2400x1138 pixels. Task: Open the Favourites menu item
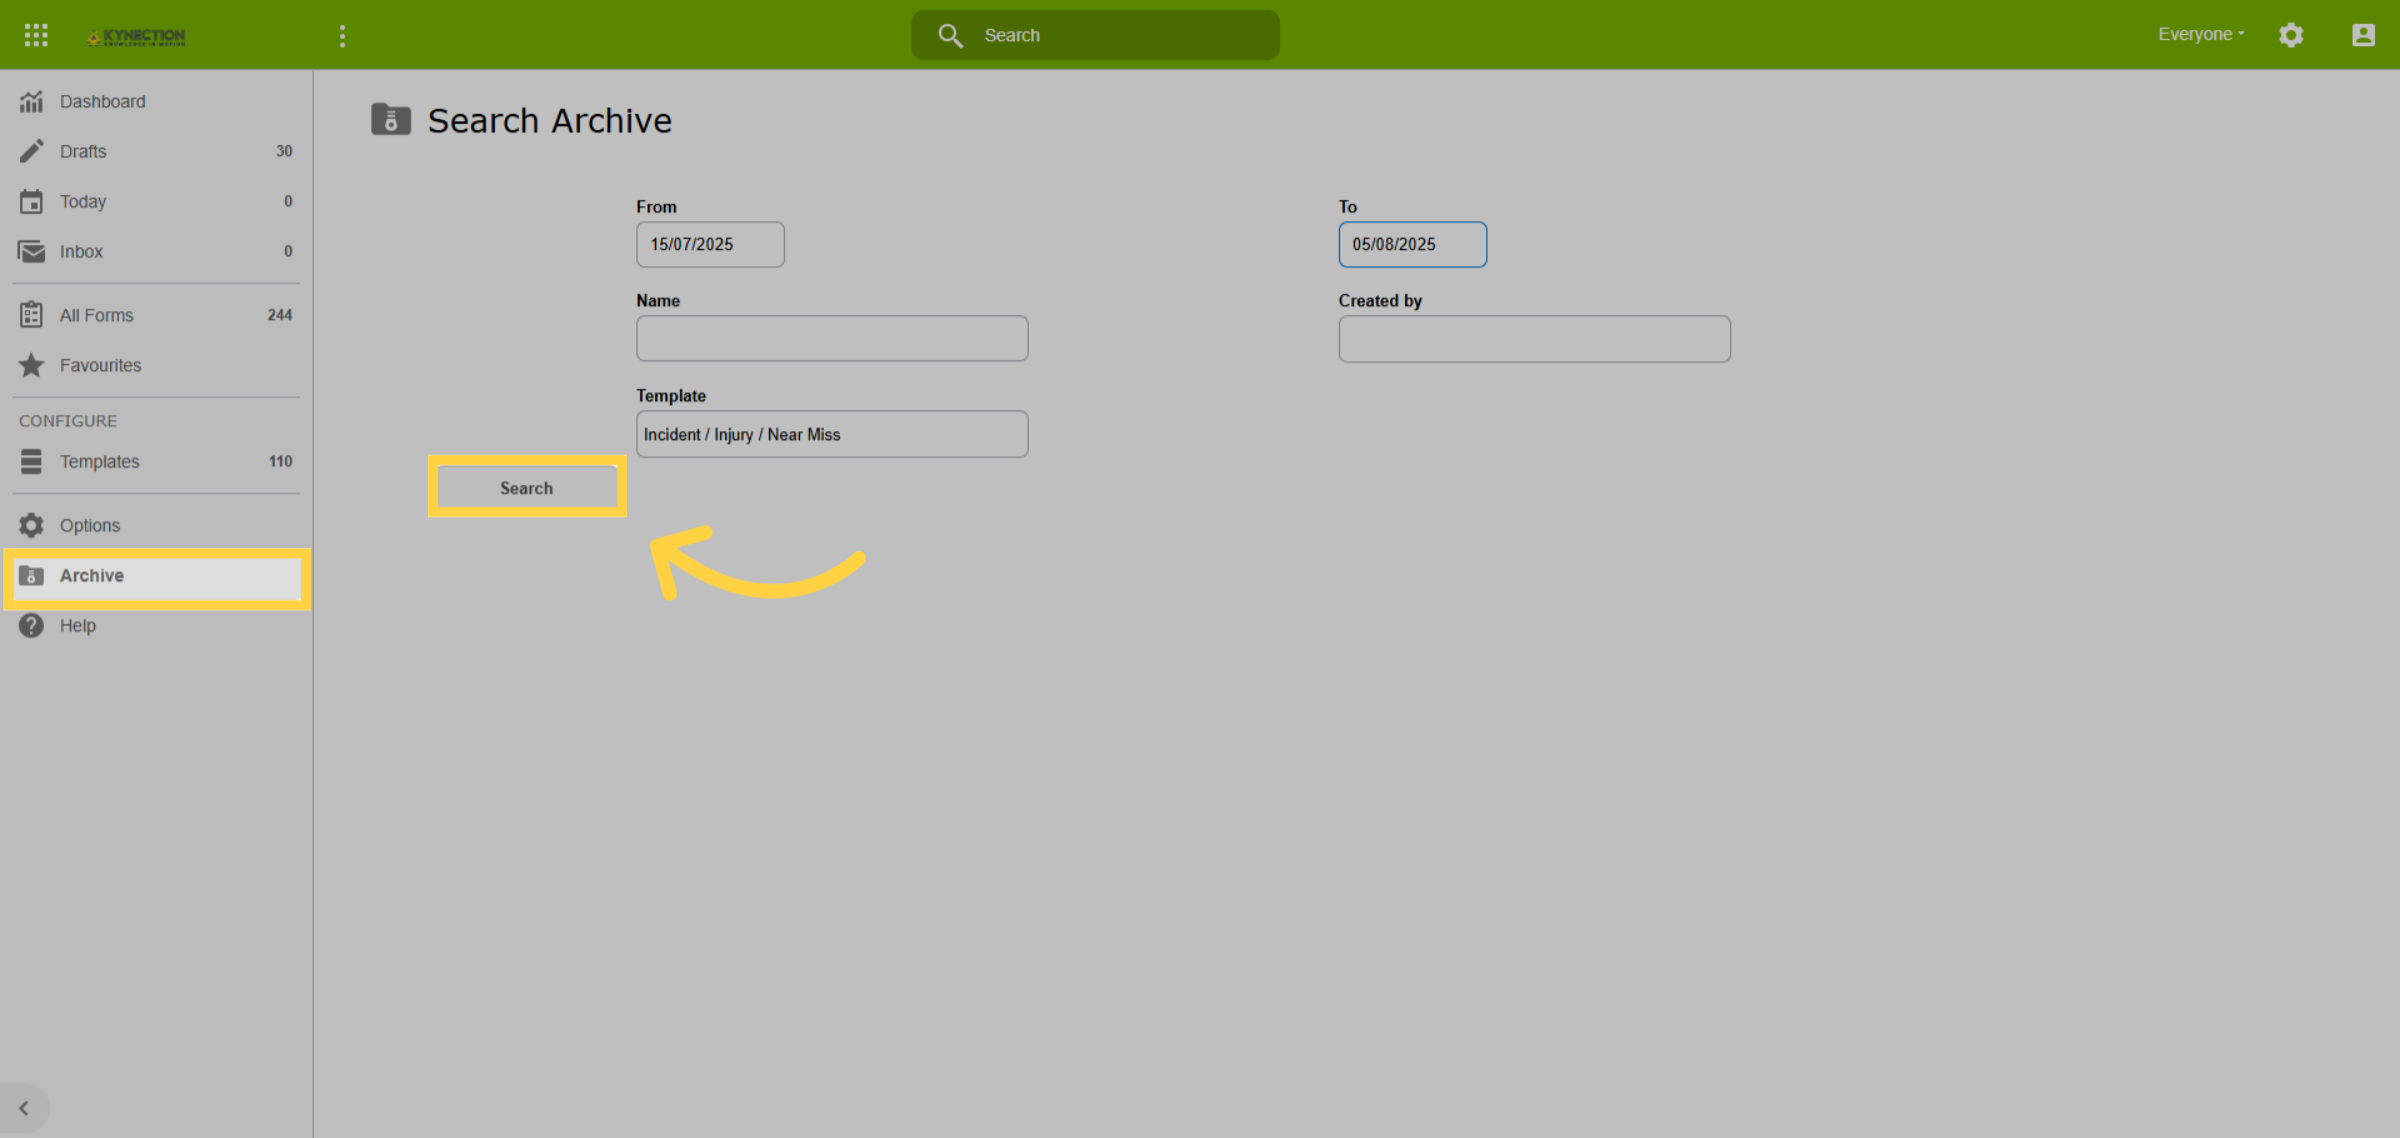click(156, 365)
